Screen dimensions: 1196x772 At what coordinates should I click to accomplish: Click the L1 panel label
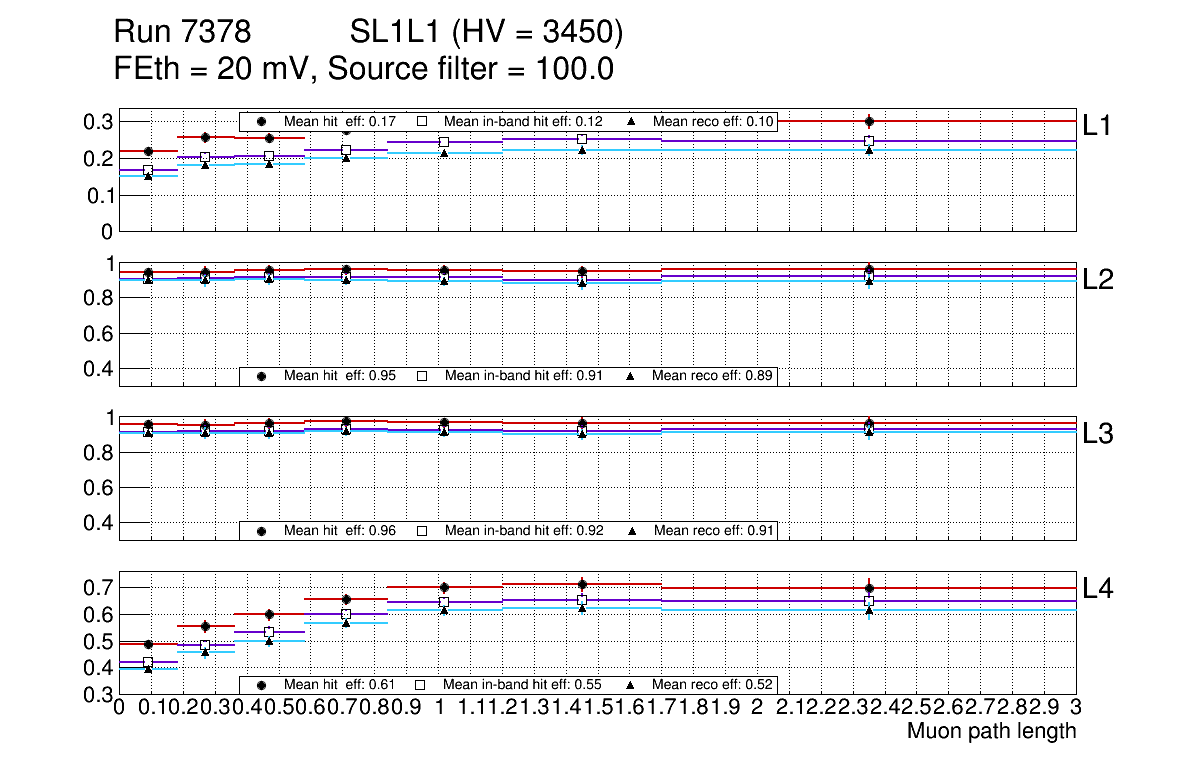coord(1097,125)
